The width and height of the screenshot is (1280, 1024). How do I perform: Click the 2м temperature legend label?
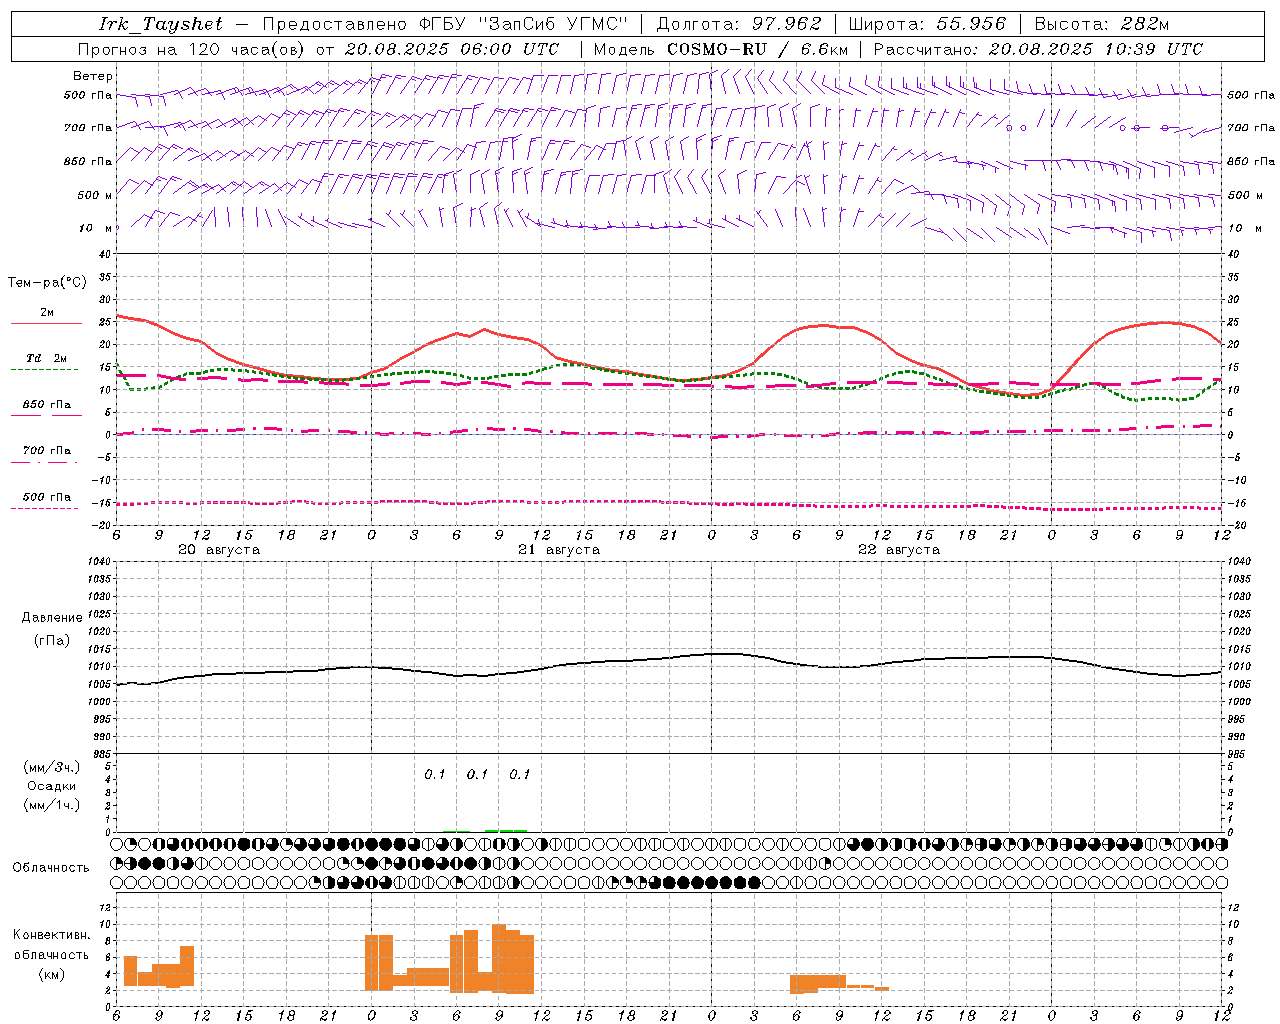coord(47,313)
